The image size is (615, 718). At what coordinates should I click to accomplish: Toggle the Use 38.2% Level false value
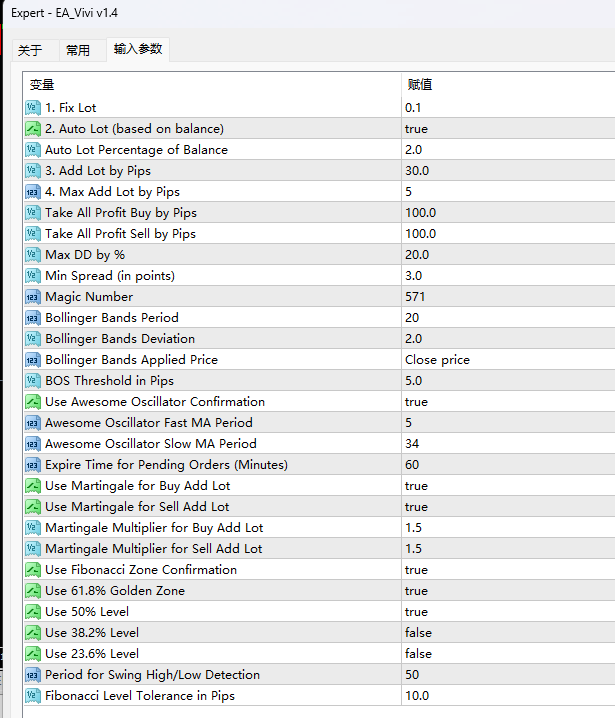point(418,633)
